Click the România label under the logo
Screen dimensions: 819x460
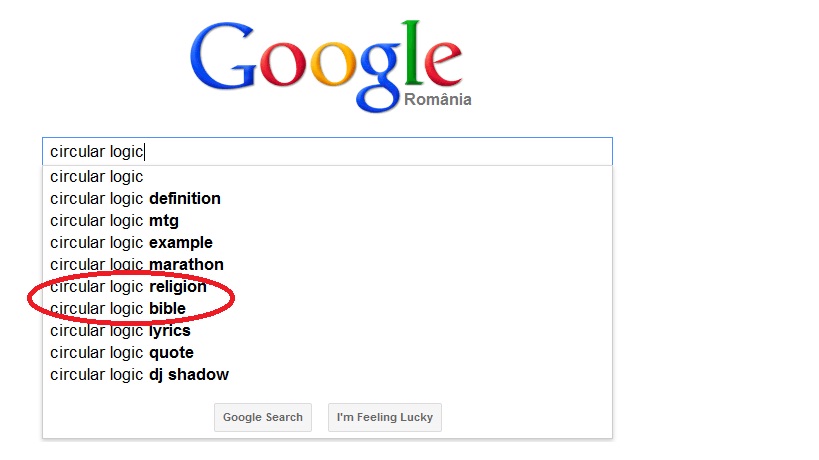438,99
